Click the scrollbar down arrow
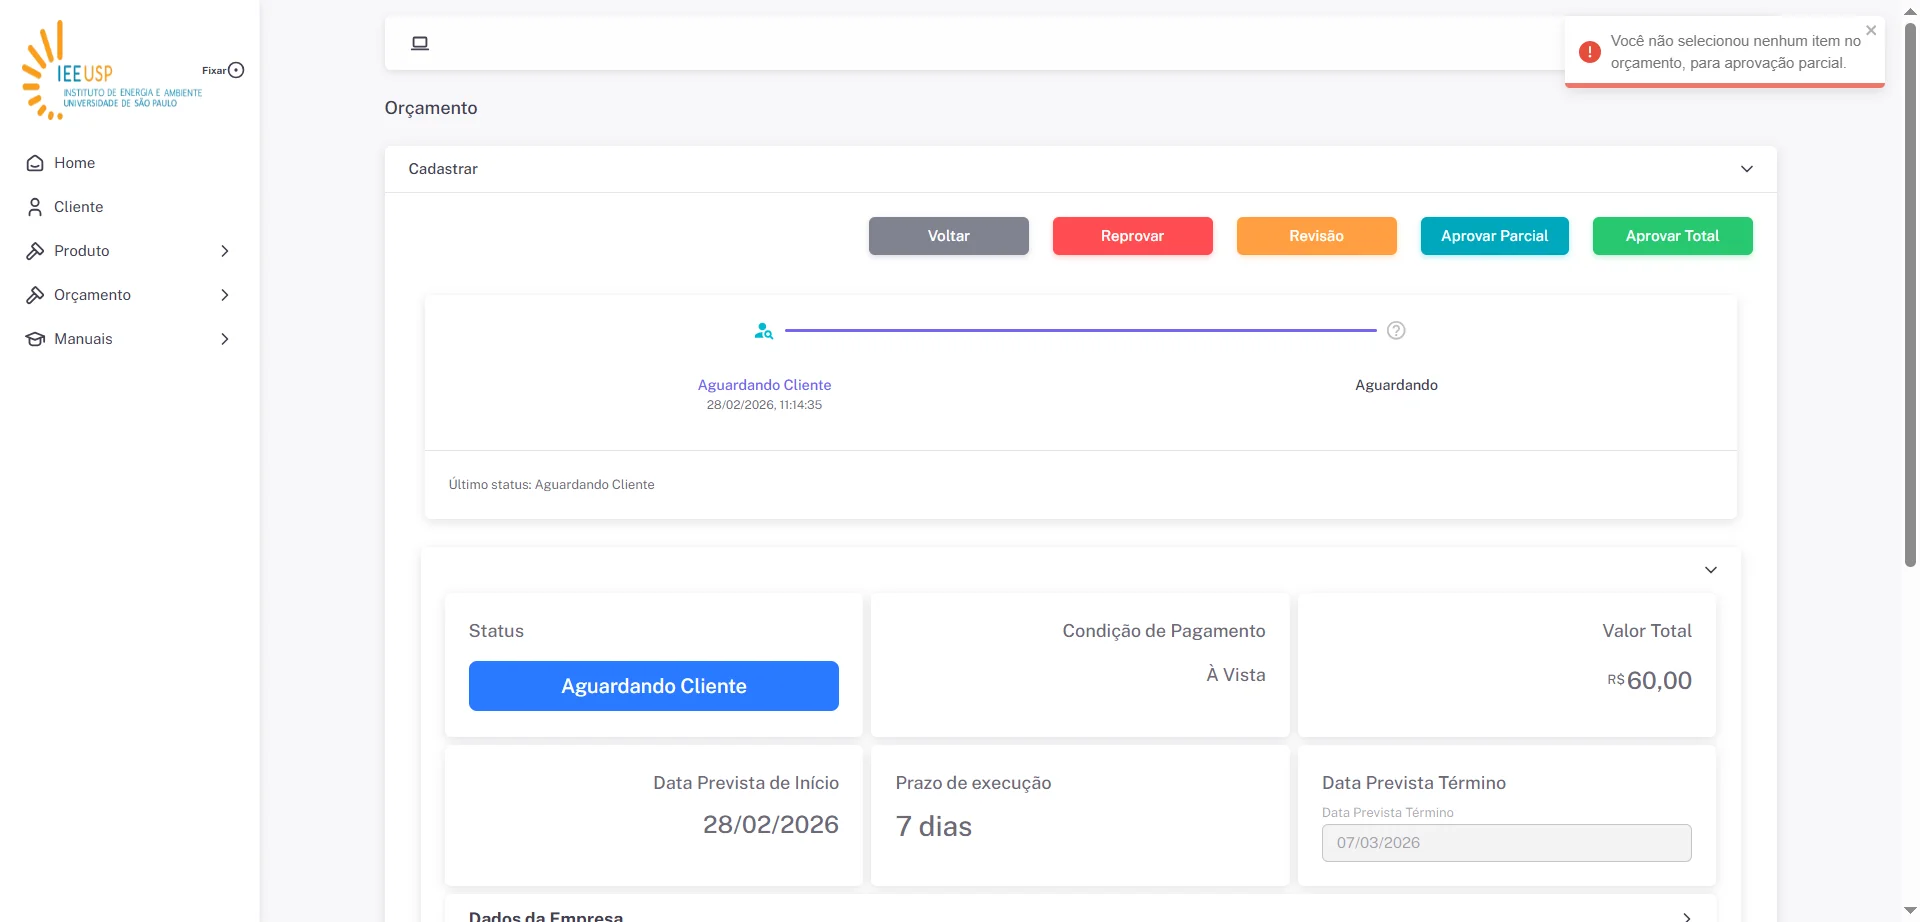Viewport: 1920px width, 922px height. tap(1910, 912)
